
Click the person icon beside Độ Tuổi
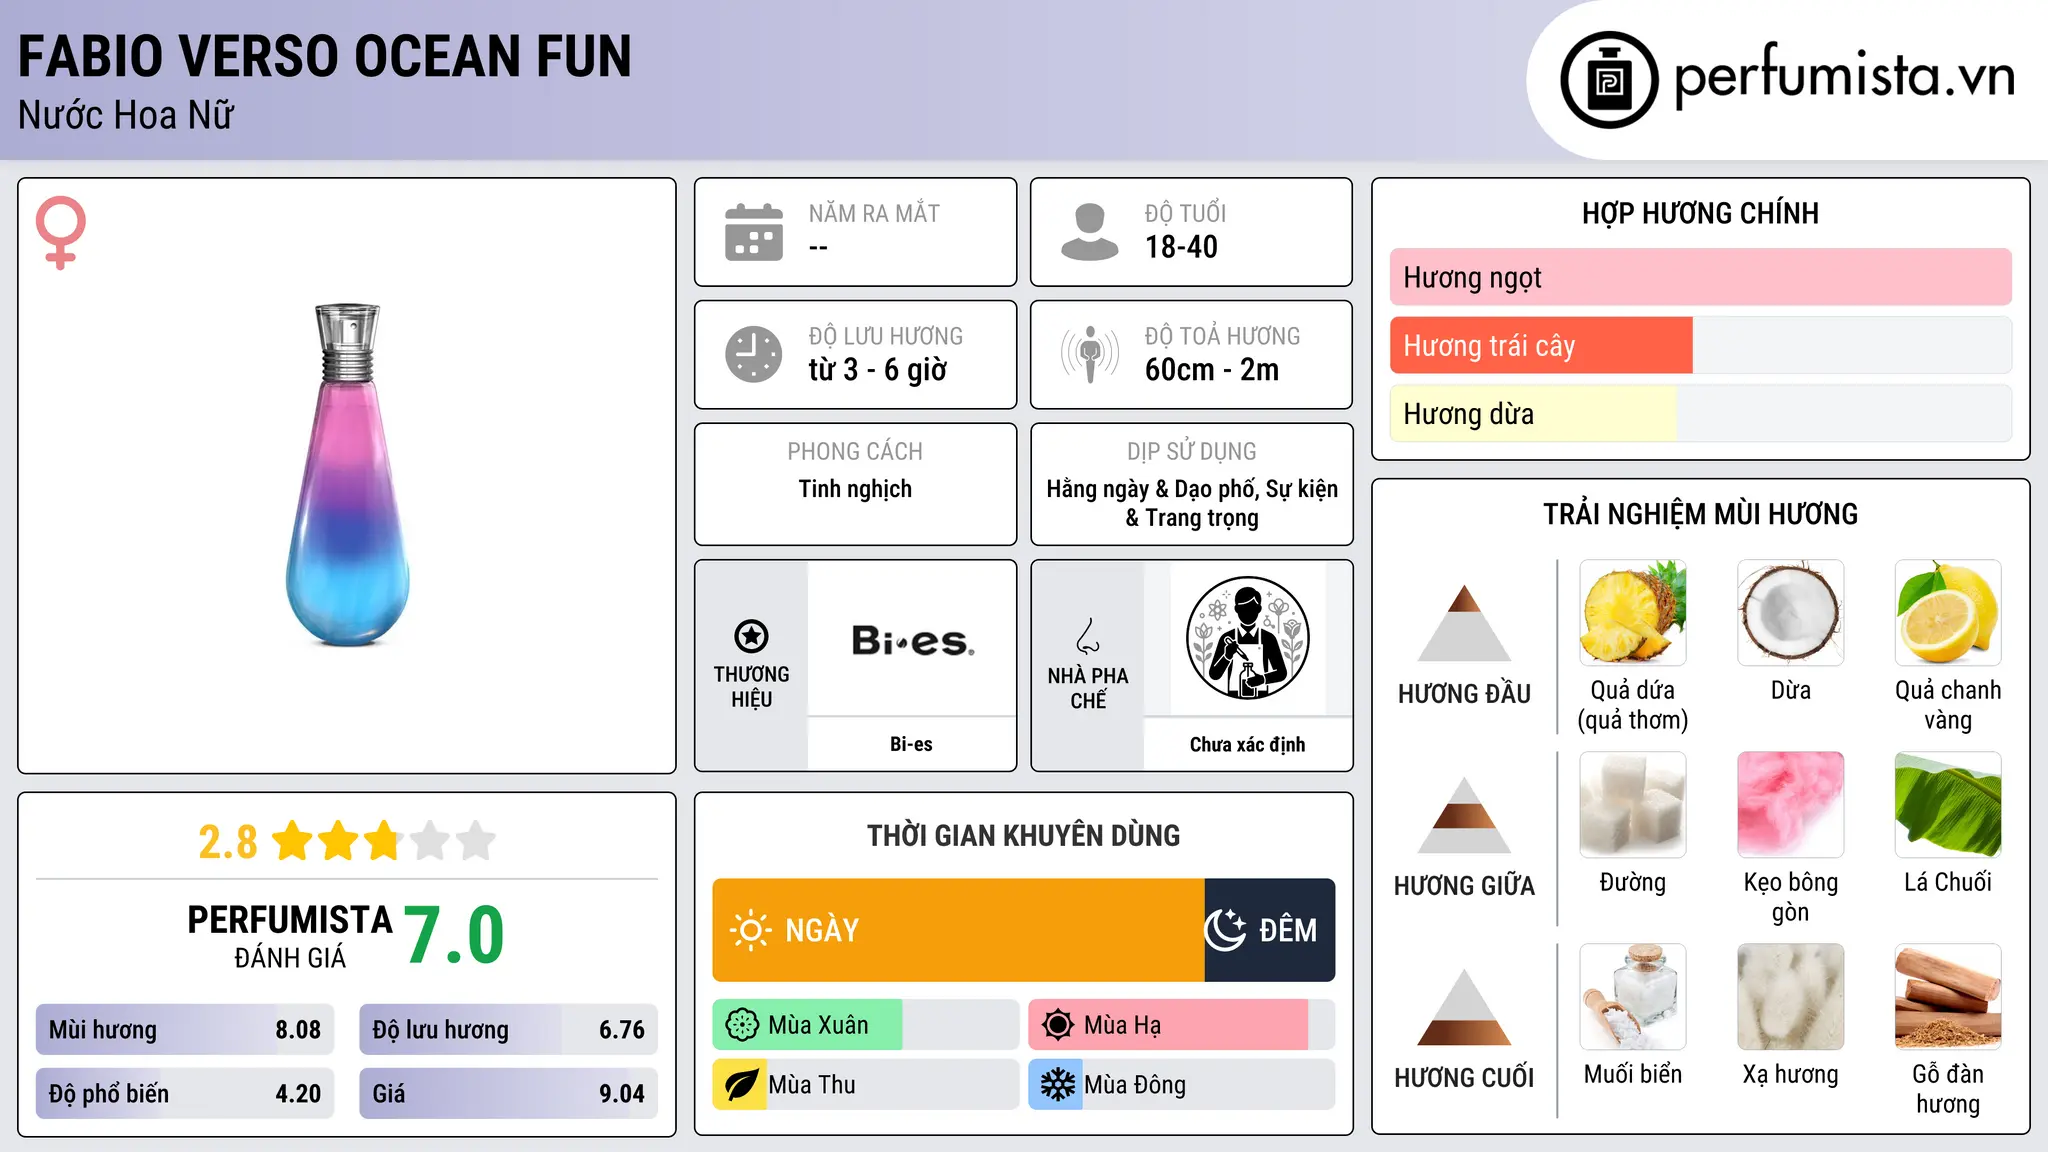tap(1090, 232)
